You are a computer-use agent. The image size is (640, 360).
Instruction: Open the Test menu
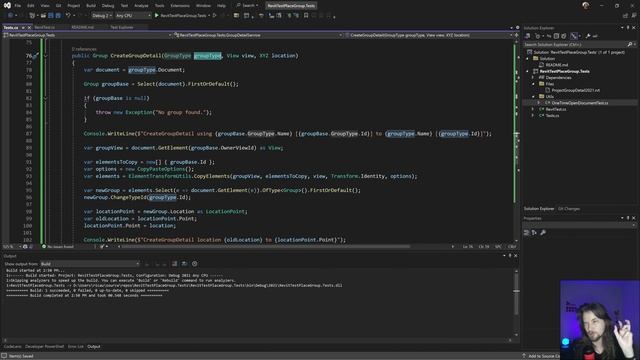point(124,6)
